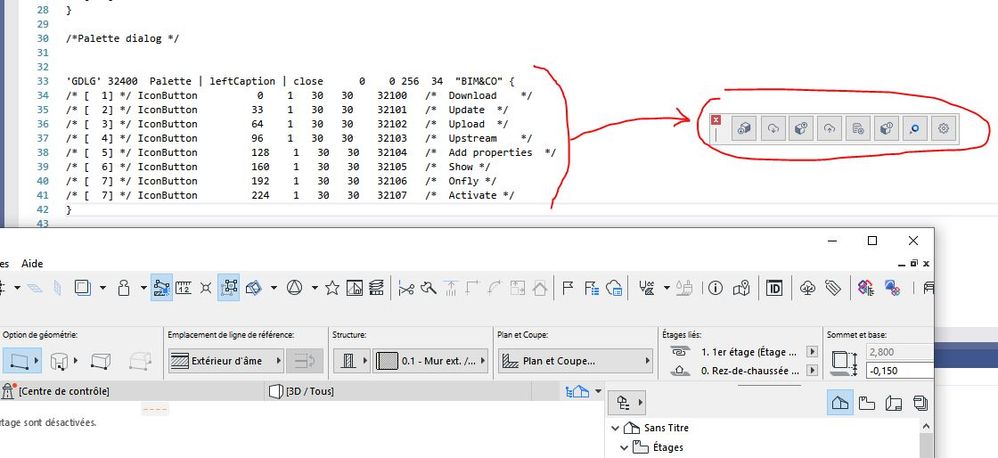The image size is (998, 458).
Task: Click the cloud-download Update button in palette
Action: [773, 128]
